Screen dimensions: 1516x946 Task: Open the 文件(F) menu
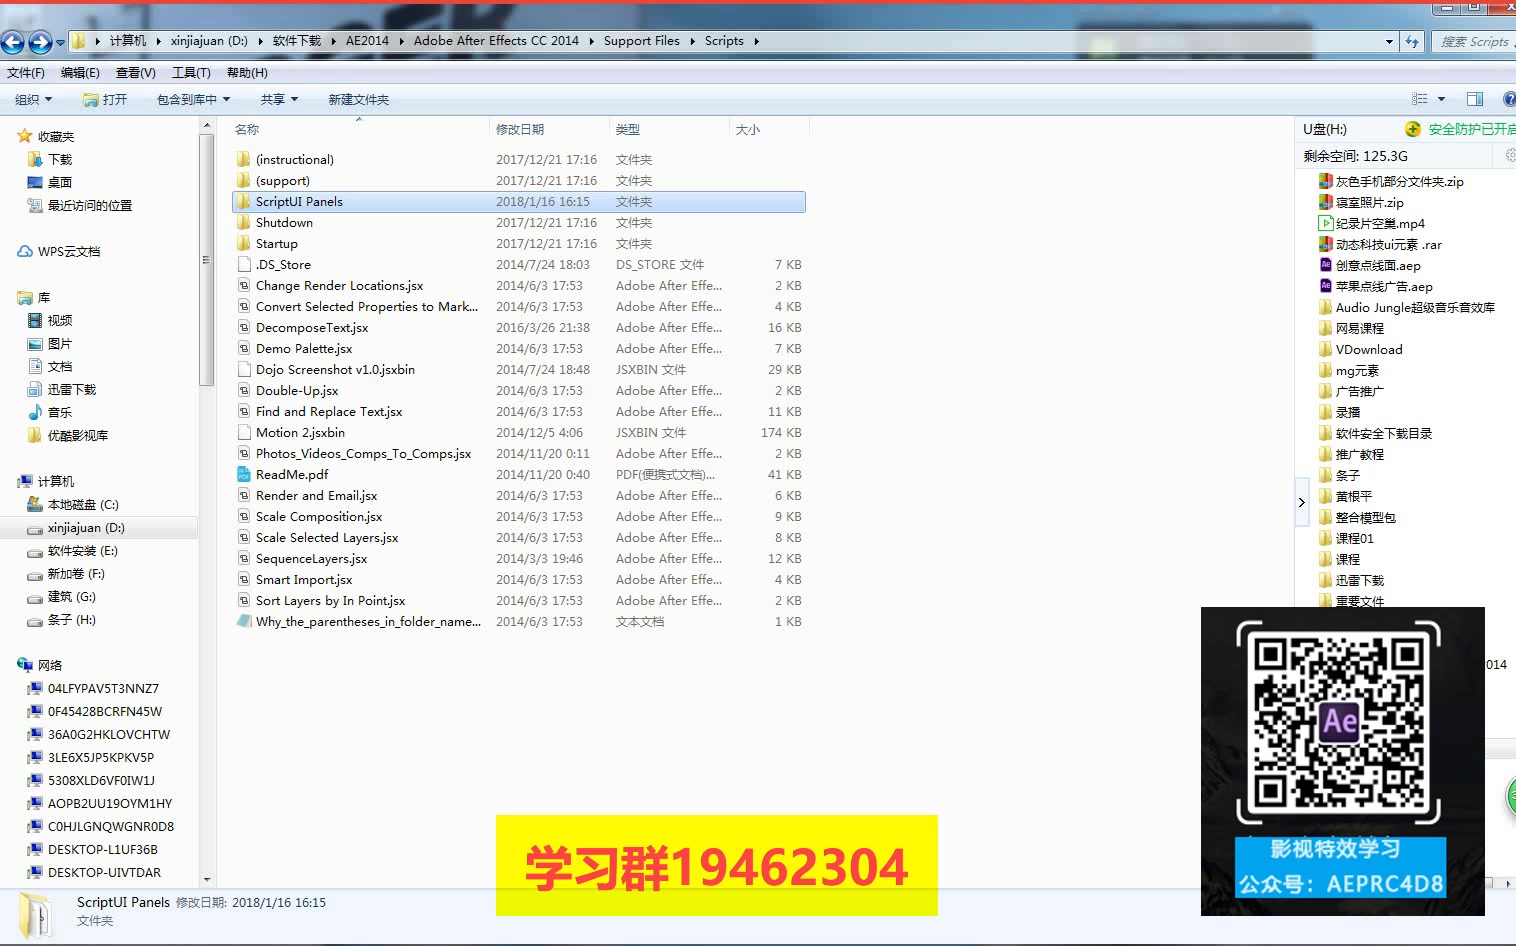[26, 73]
